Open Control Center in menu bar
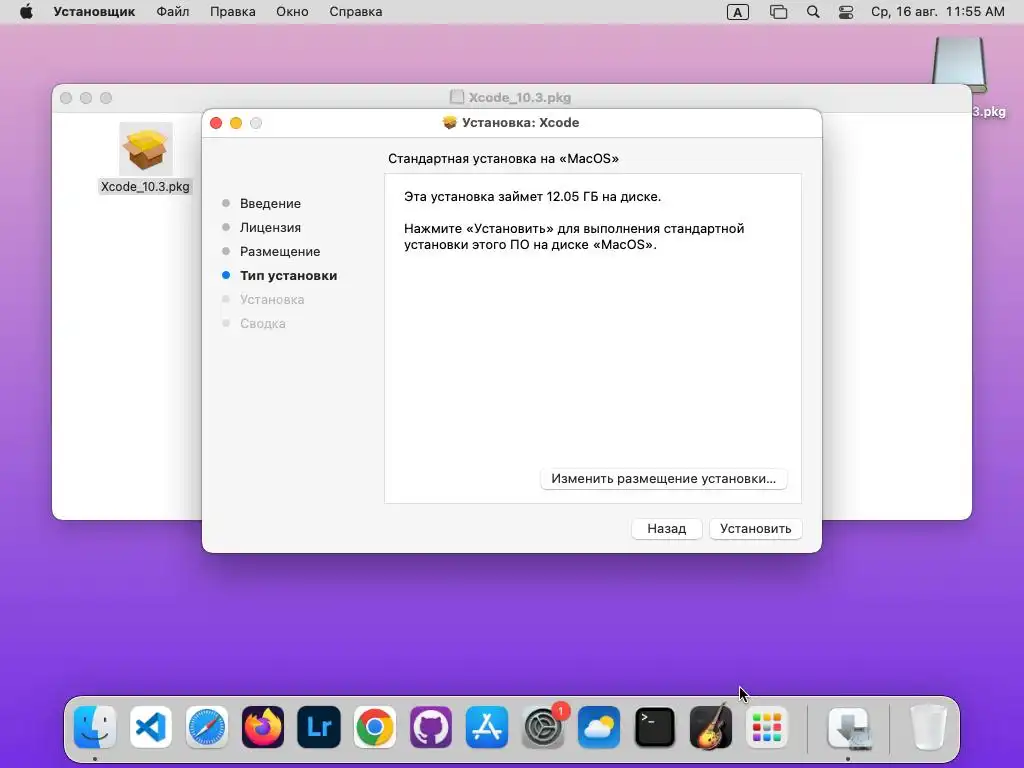The image size is (1024, 768). [846, 12]
